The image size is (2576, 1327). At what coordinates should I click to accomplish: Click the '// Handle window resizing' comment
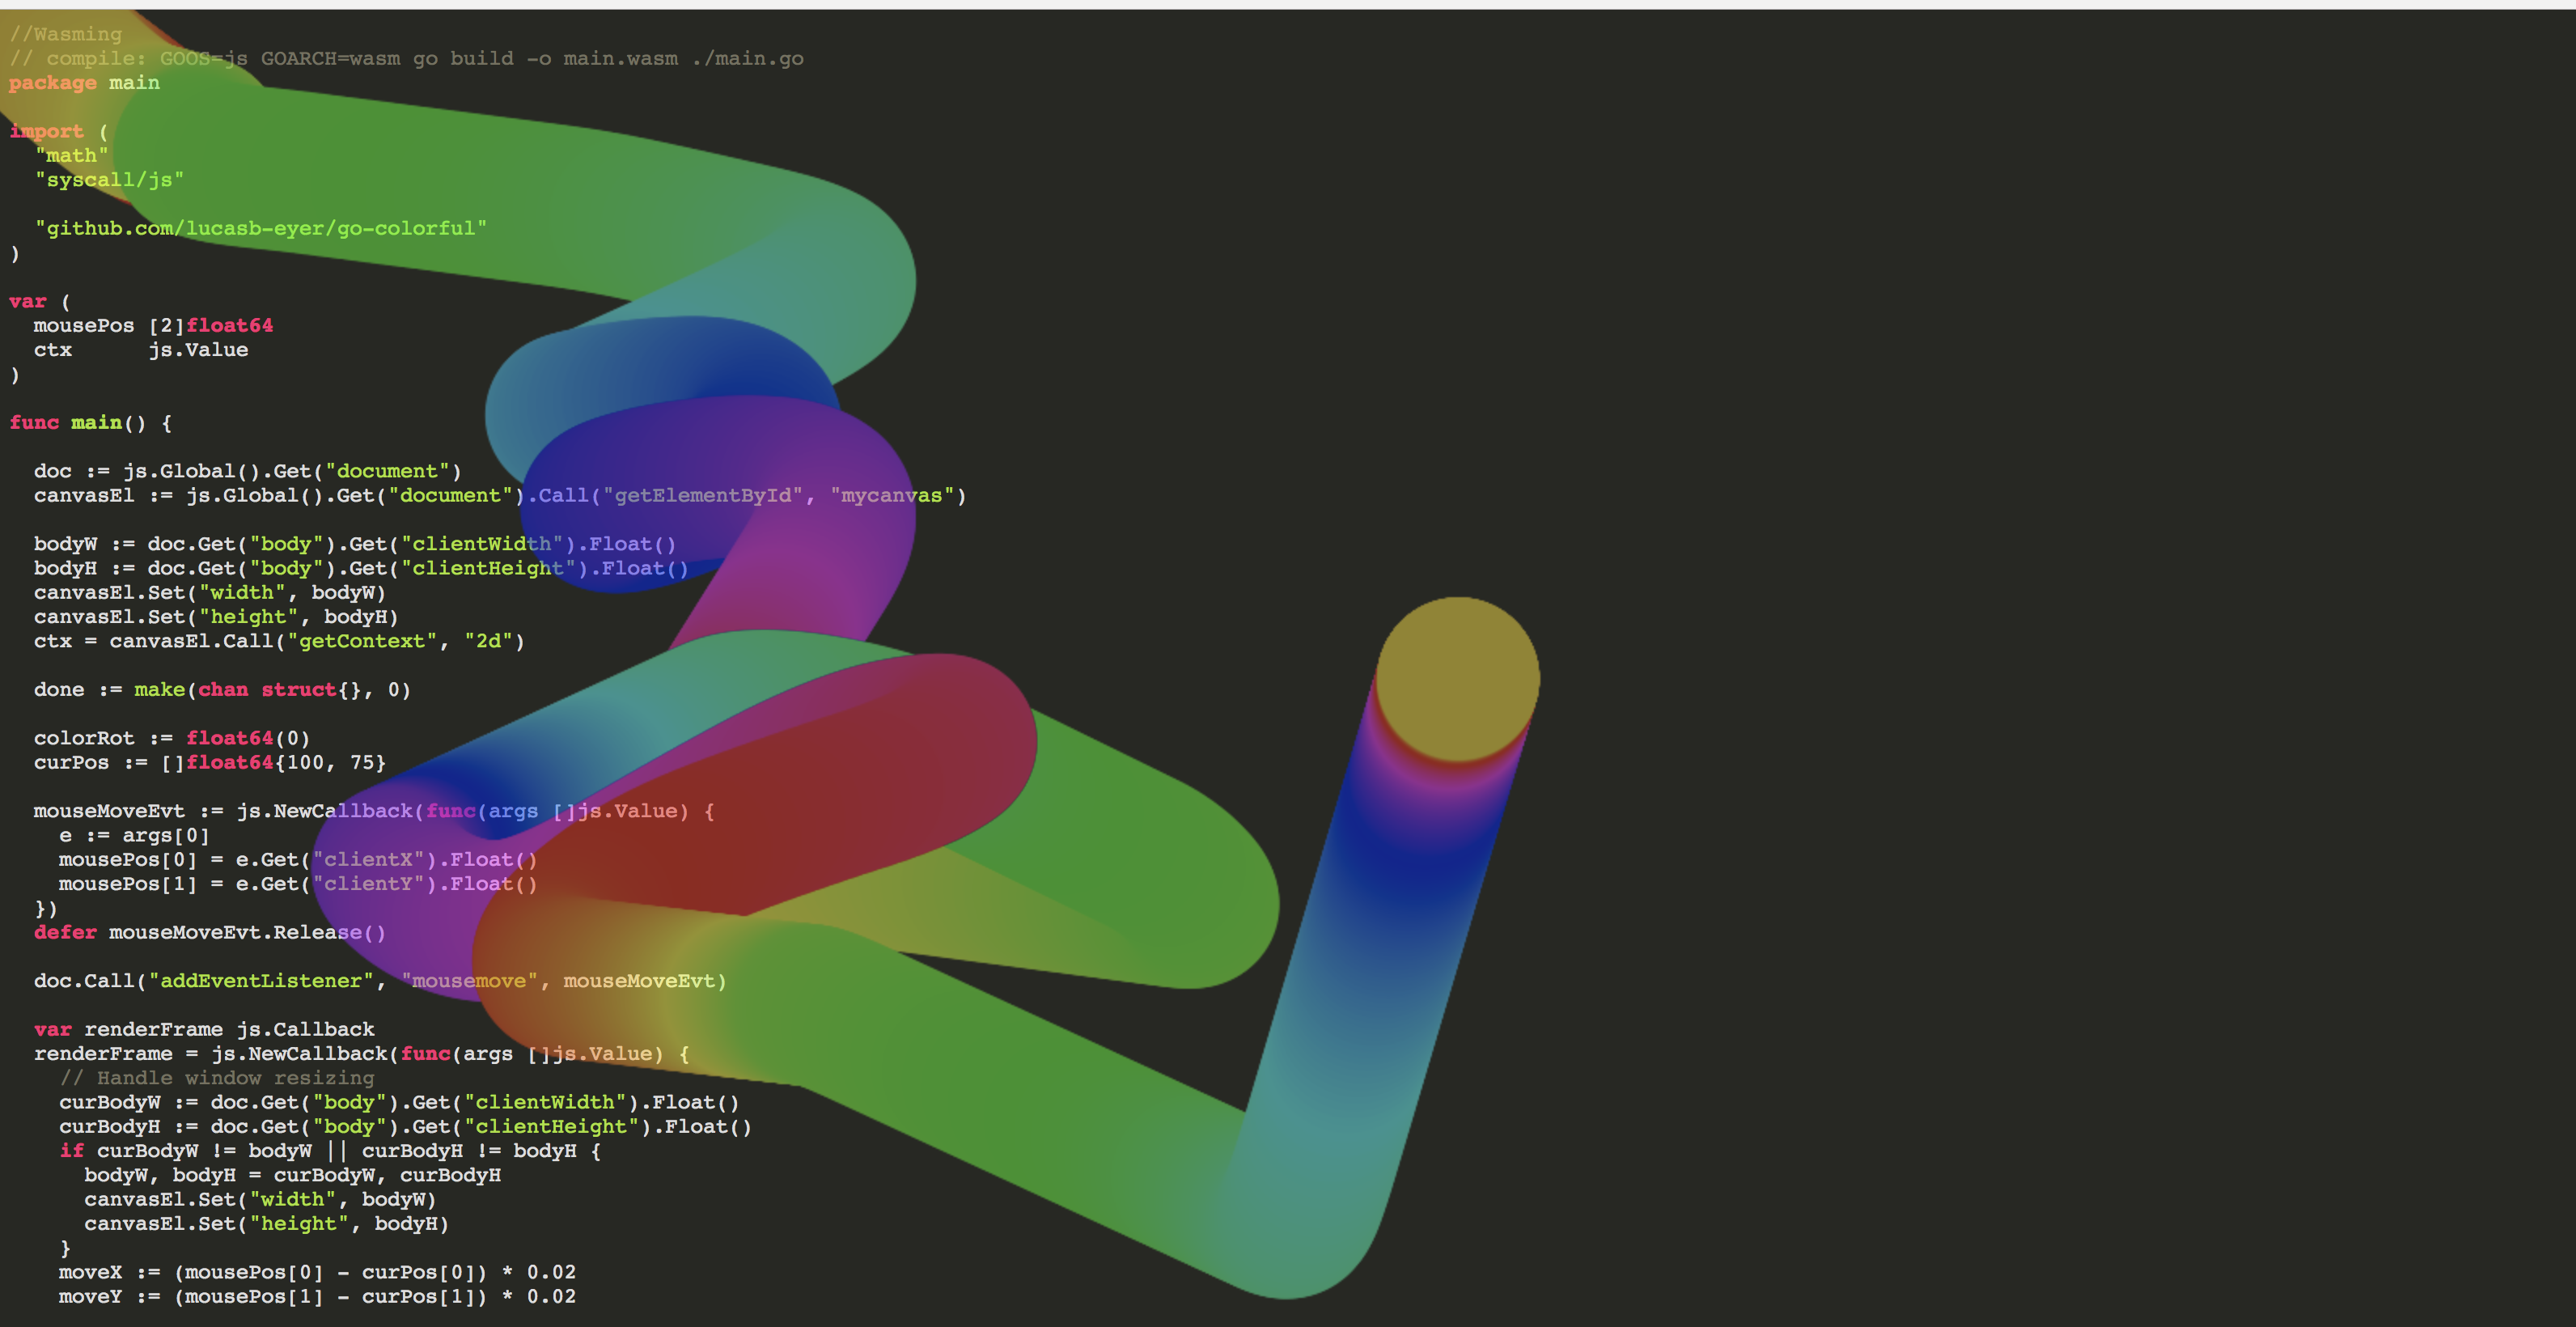pos(216,1077)
